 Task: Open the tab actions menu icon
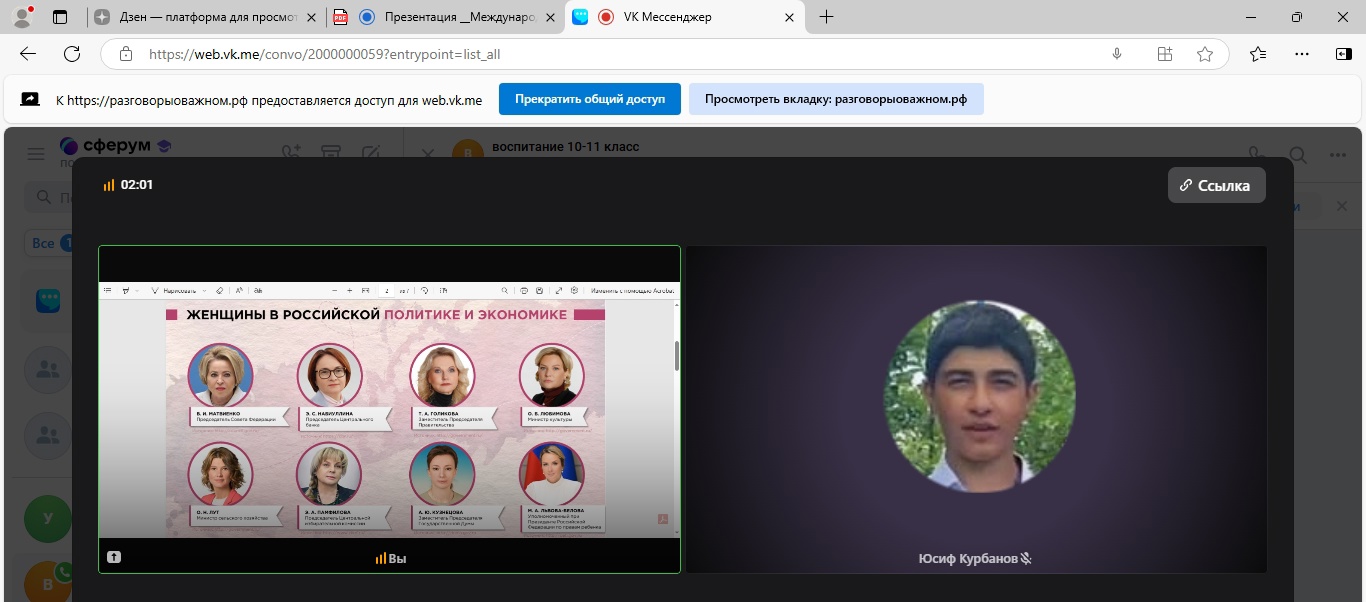coord(60,17)
